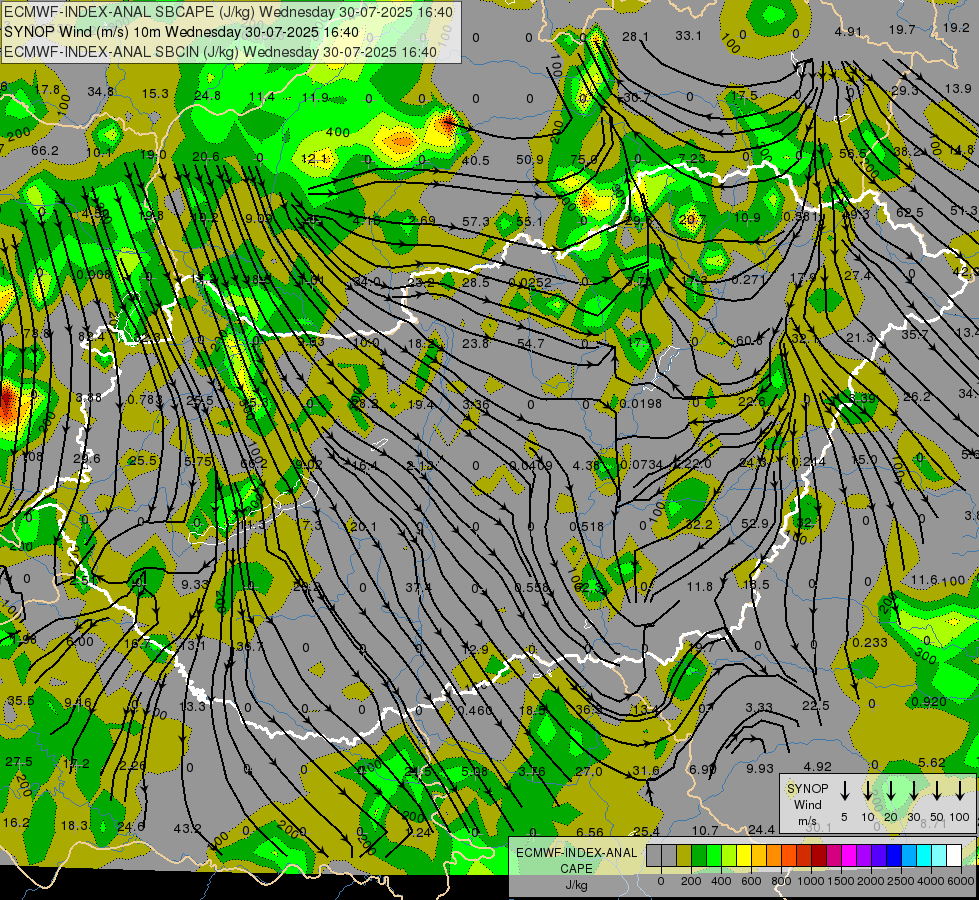Click the map value 3.33
The image size is (979, 900).
759,707
